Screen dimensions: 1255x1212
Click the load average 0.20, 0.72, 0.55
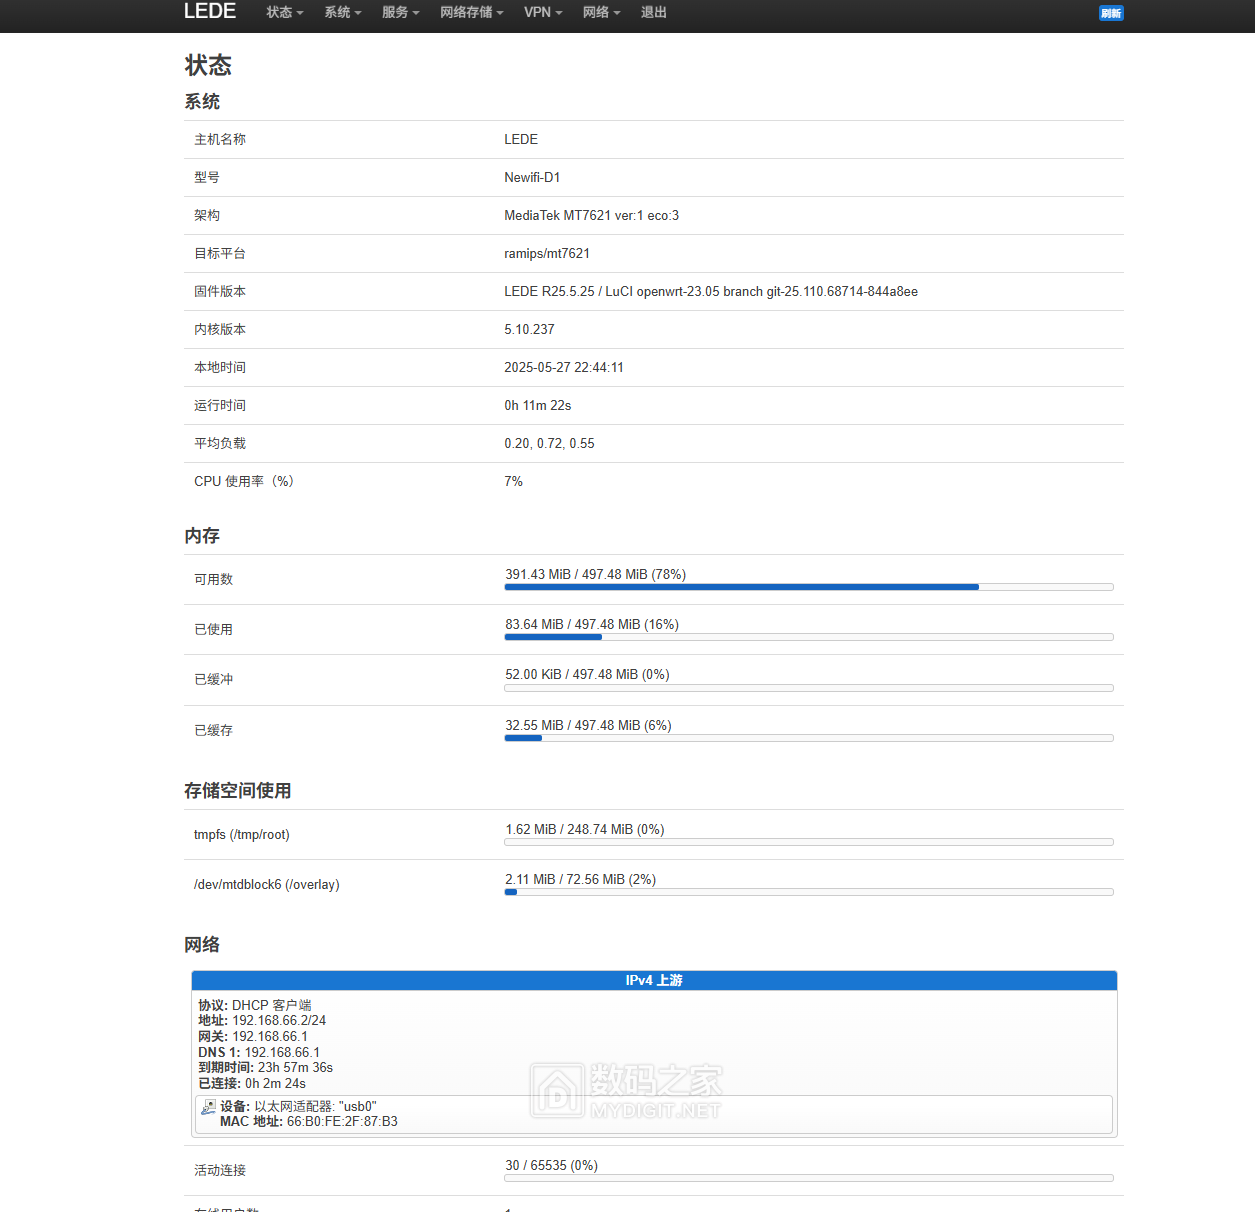[549, 444]
